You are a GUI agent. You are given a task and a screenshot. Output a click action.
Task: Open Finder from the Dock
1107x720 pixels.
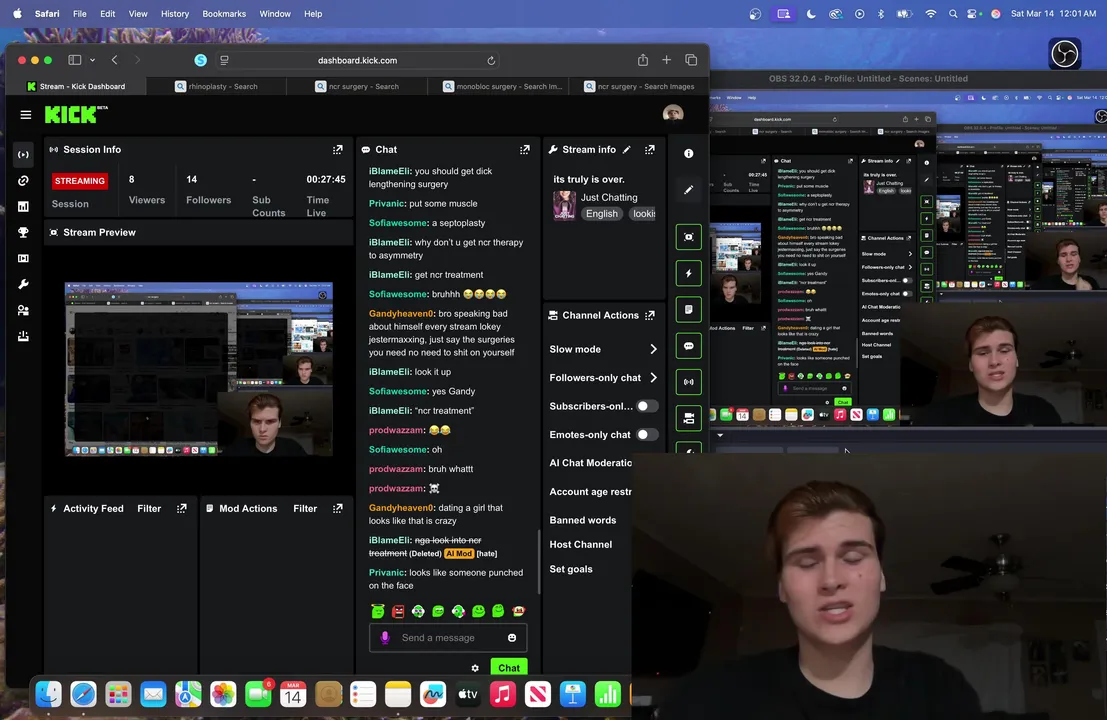48,695
